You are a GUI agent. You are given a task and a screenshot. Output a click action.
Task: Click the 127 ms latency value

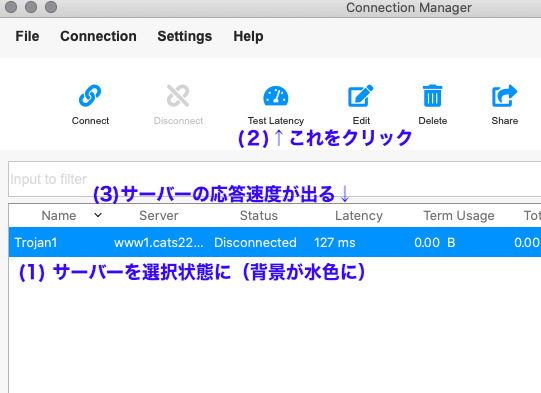pos(335,243)
